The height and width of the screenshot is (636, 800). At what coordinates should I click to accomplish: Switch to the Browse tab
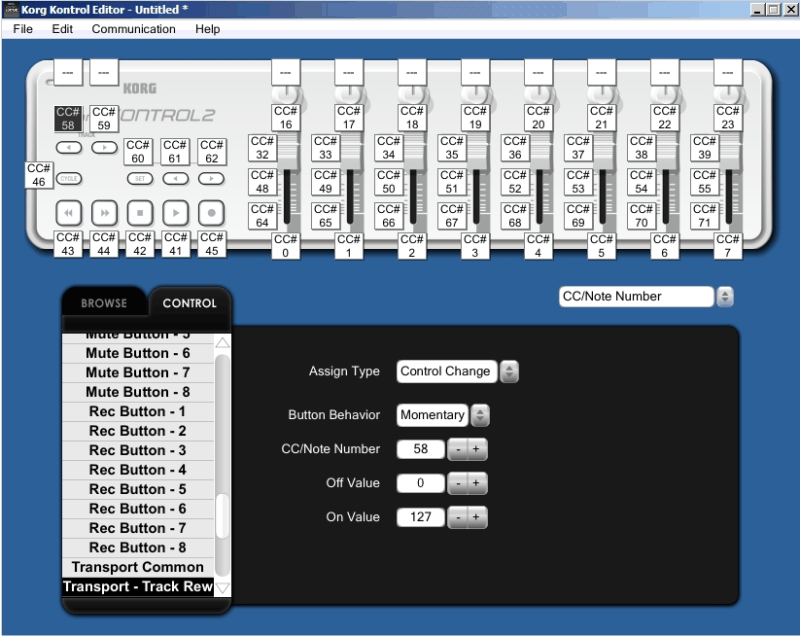point(104,303)
